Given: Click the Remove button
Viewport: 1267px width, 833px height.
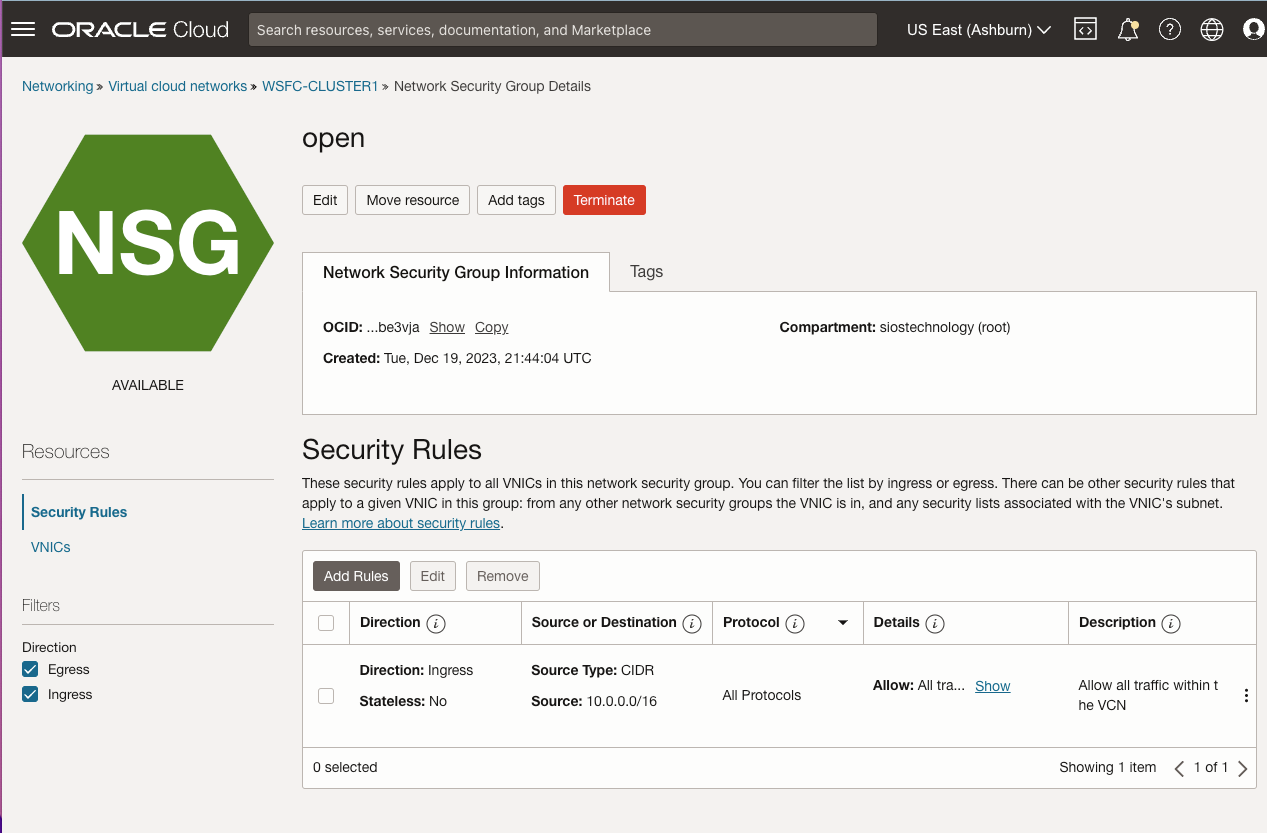Looking at the screenshot, I should pyautogui.click(x=502, y=576).
